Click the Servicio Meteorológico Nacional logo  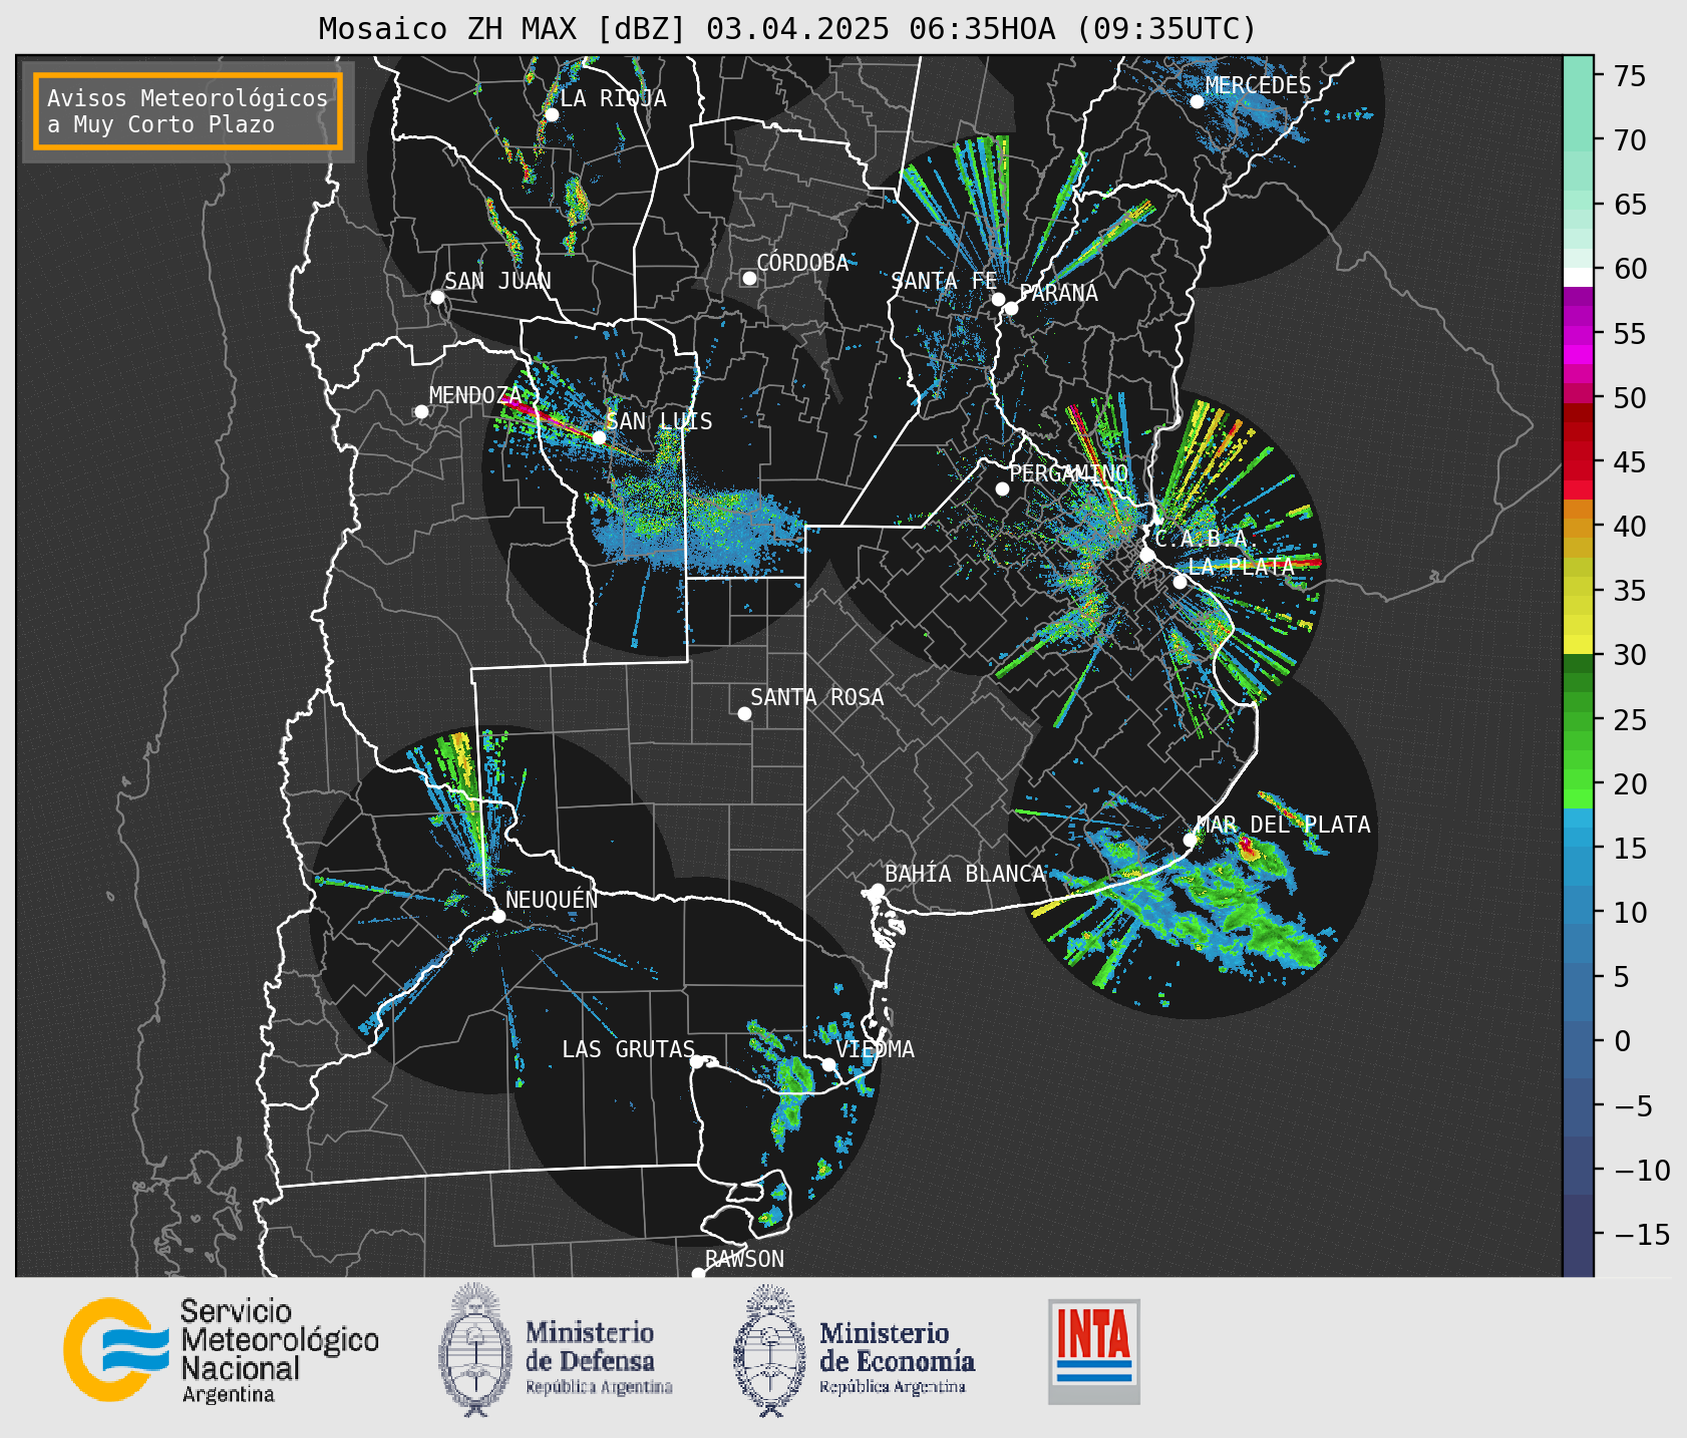[221, 1351]
